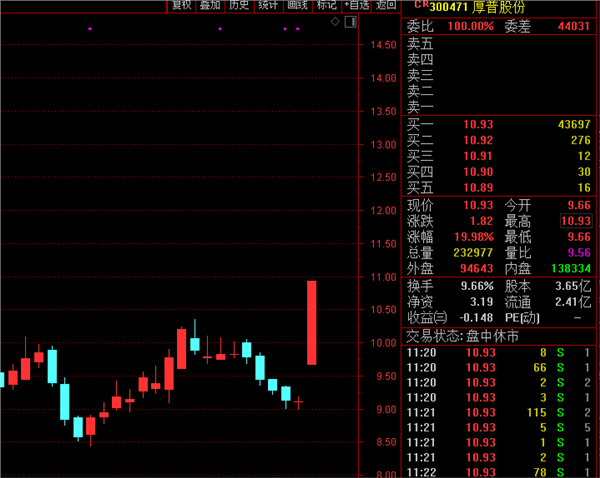Screen dimensions: 600x478
Task: Select the 统计 statistics tool
Action: coord(268,6)
